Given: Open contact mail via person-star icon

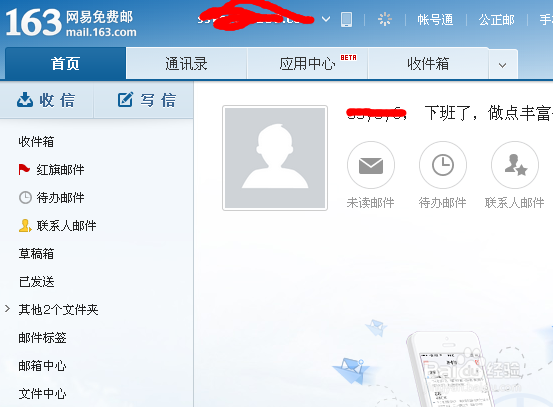Looking at the screenshot, I should click(515, 165).
